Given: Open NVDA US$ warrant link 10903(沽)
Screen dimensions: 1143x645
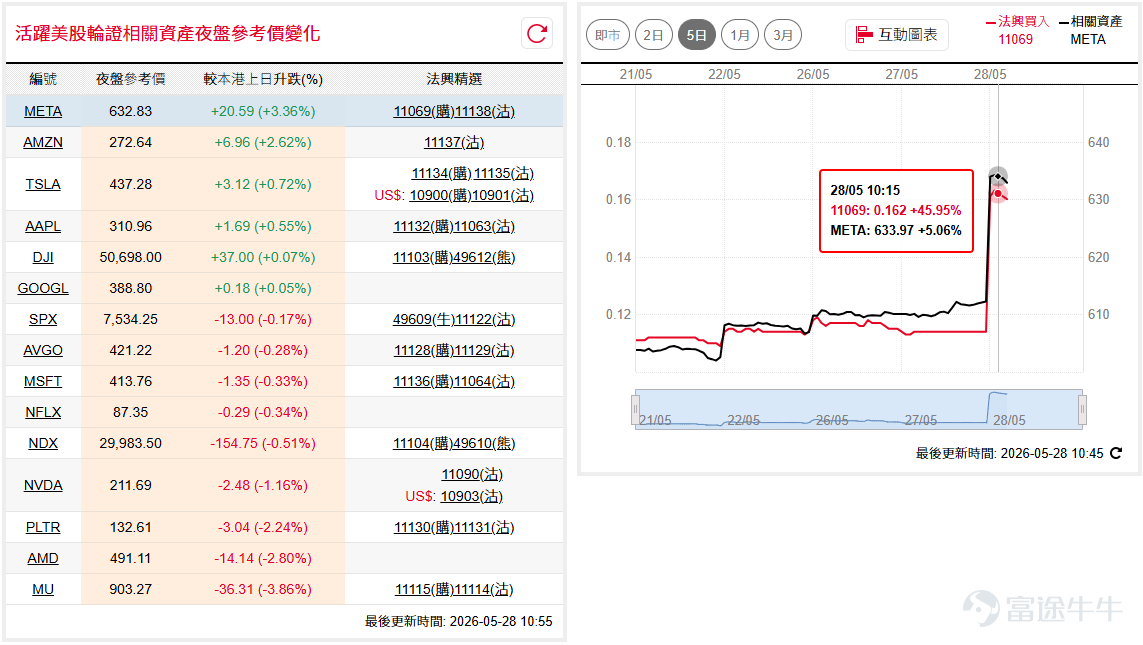Looking at the screenshot, I should (x=472, y=496).
